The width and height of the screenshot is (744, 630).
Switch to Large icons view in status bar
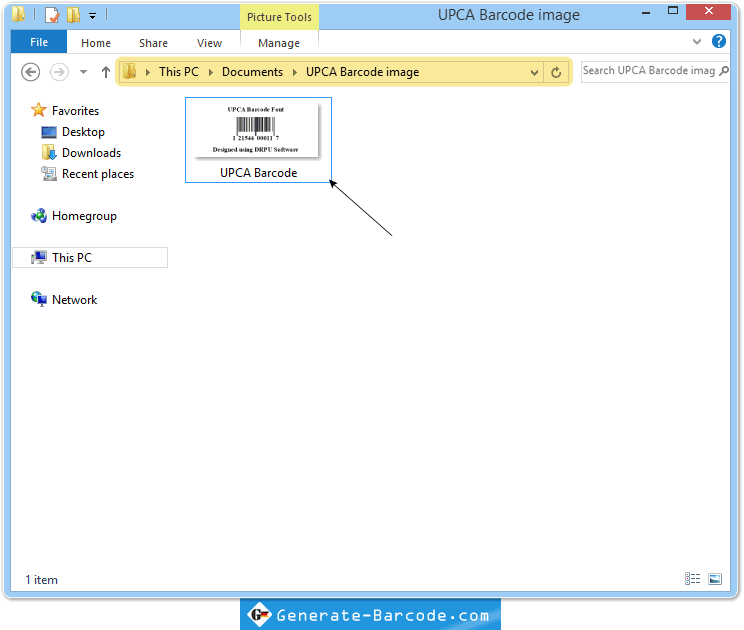pyautogui.click(x=715, y=579)
